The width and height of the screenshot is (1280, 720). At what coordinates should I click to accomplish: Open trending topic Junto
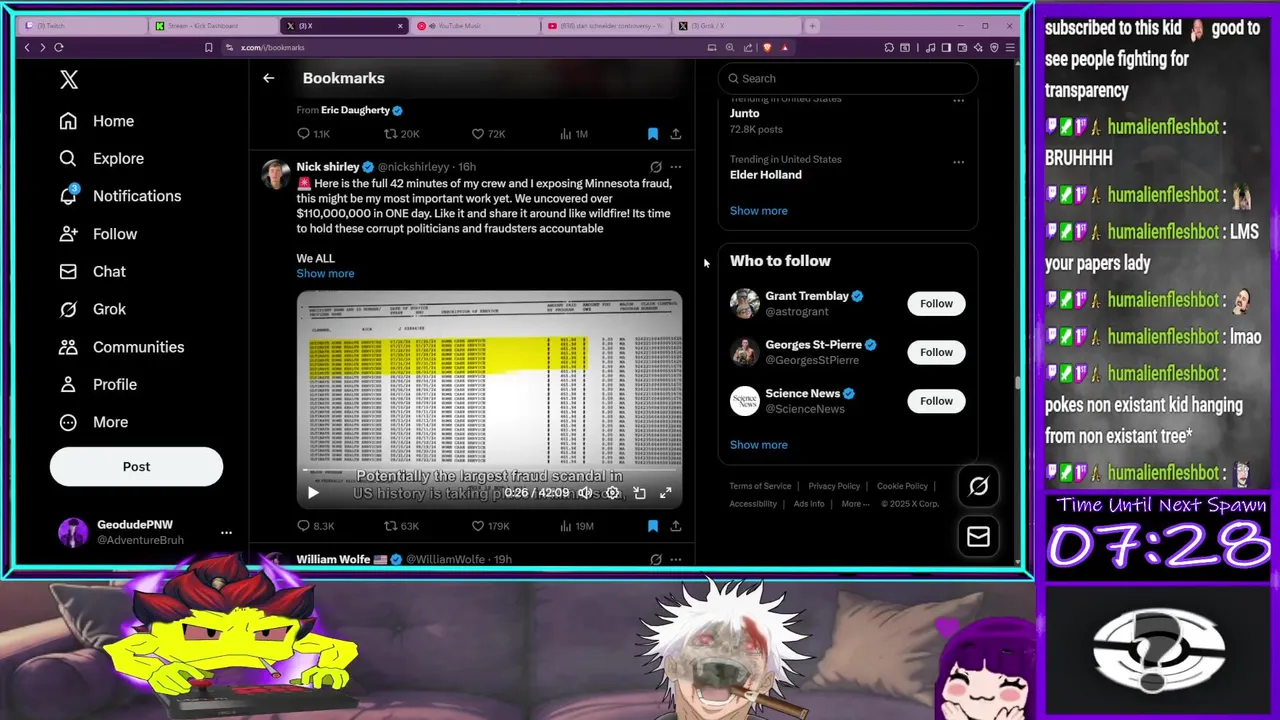[x=744, y=113]
